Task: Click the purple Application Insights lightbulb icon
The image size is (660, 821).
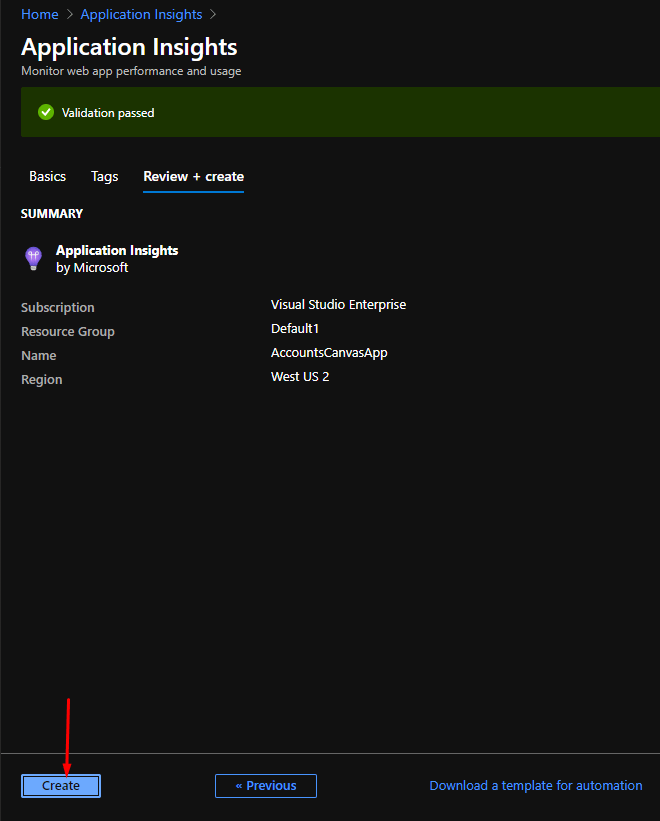Action: (33, 259)
